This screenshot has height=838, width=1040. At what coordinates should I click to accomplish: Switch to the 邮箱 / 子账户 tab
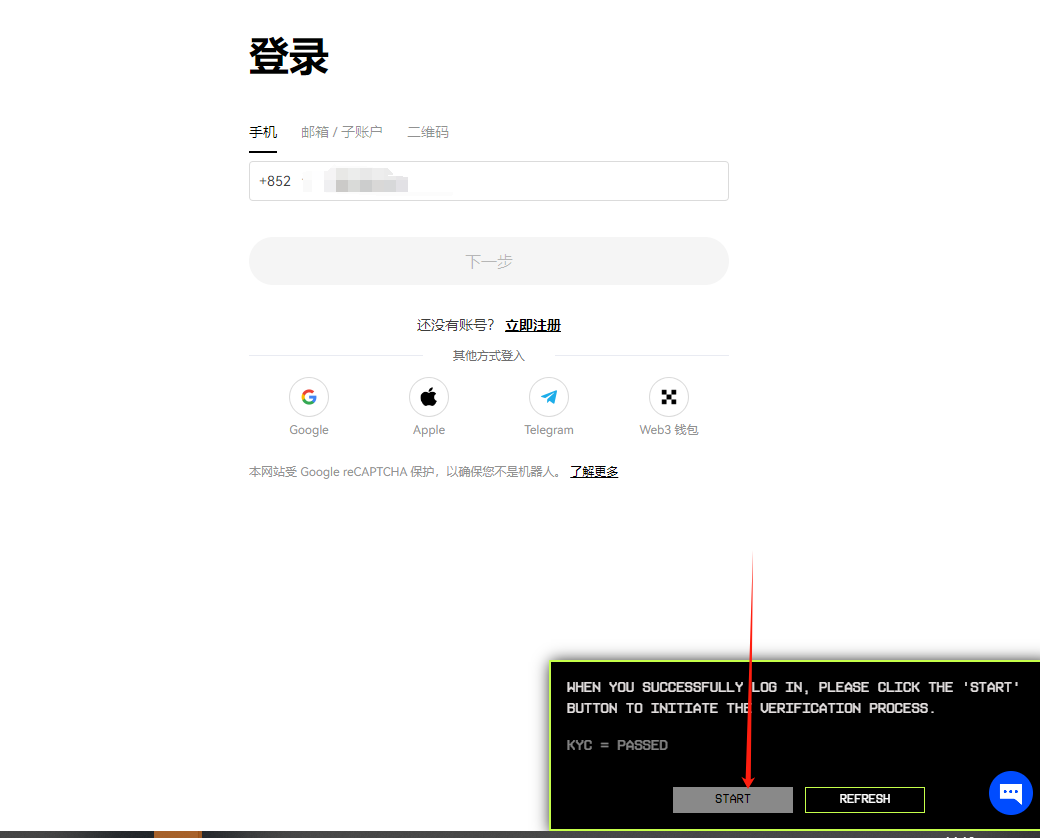(x=342, y=132)
